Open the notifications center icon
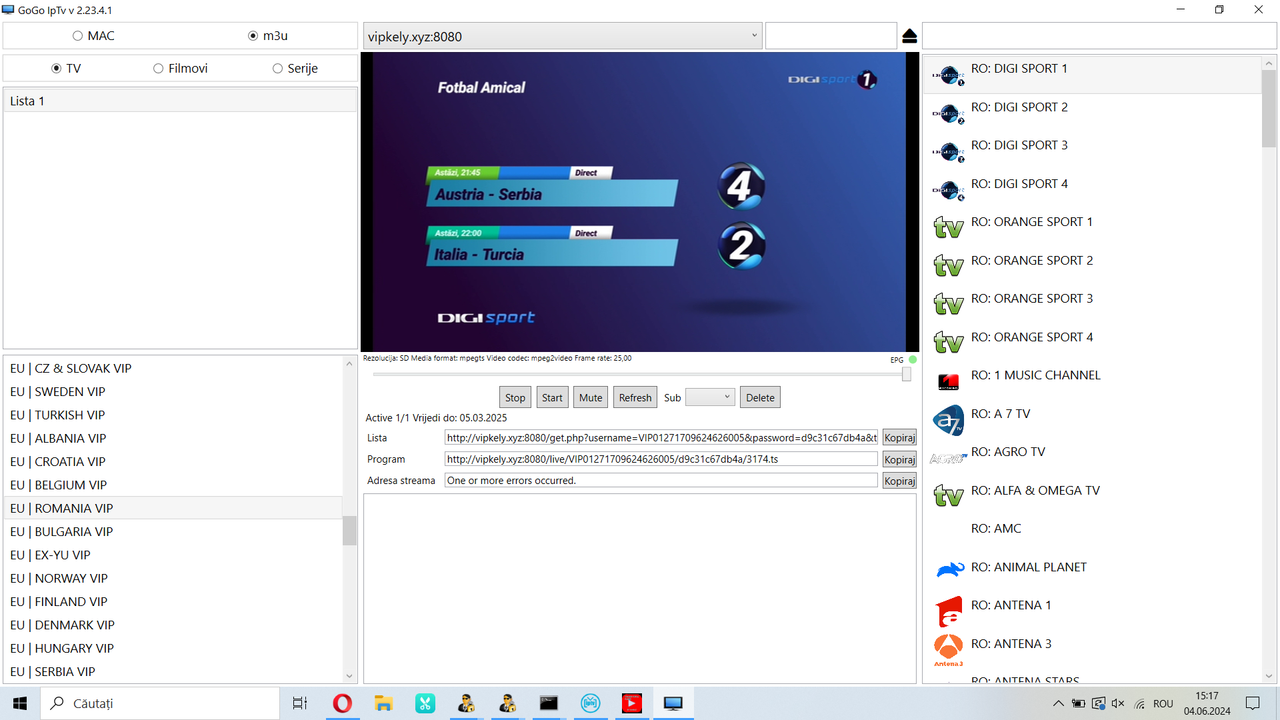1280x720 pixels. pos(1253,703)
